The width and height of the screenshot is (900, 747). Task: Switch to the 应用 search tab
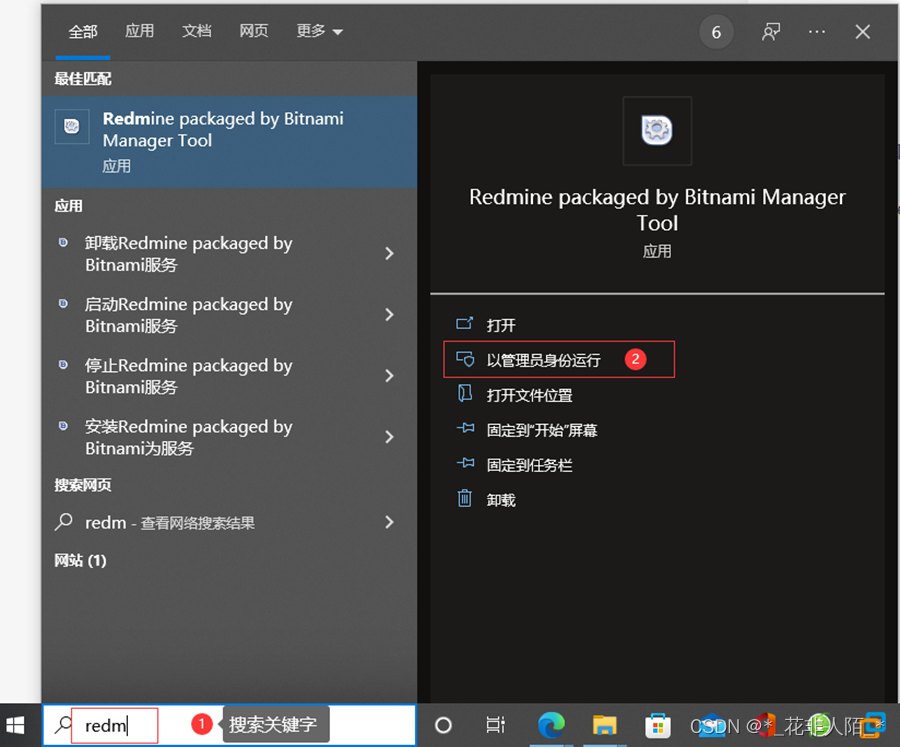click(x=139, y=31)
